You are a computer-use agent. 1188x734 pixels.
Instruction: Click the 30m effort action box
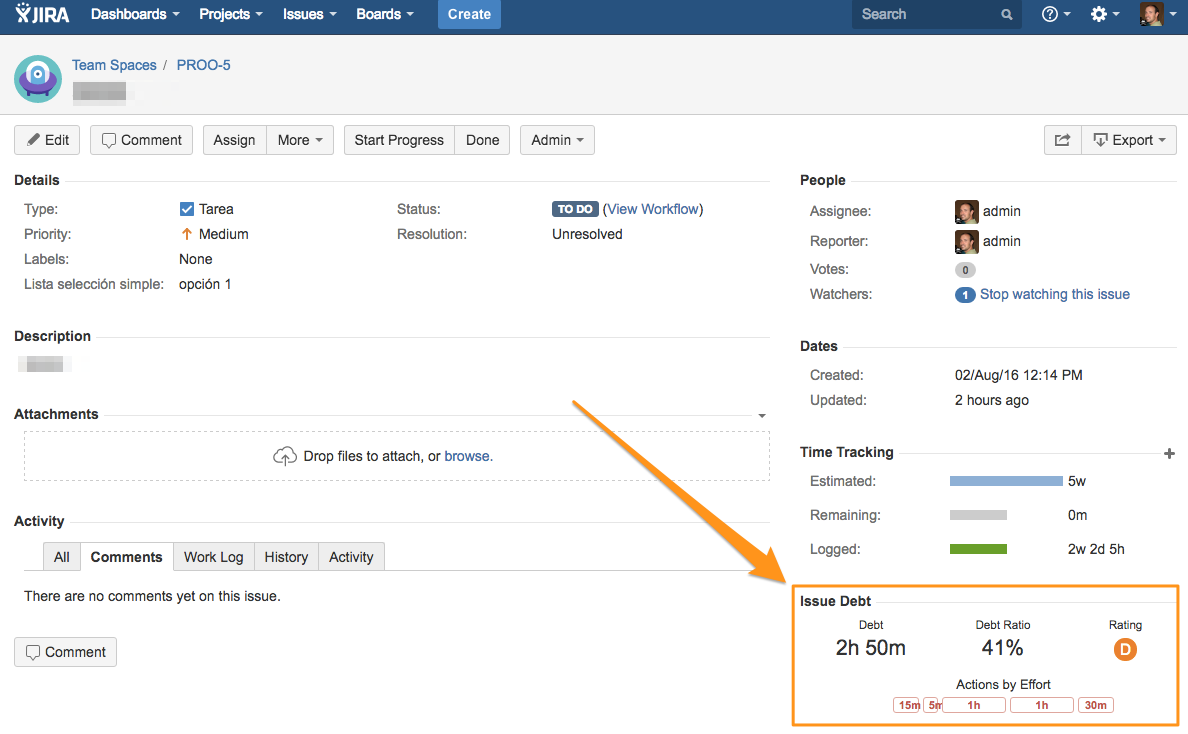(1095, 705)
